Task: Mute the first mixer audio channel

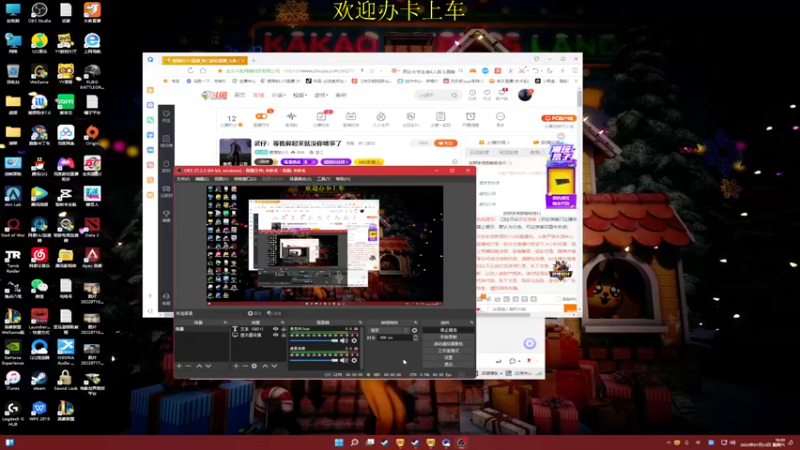Action: point(344,340)
